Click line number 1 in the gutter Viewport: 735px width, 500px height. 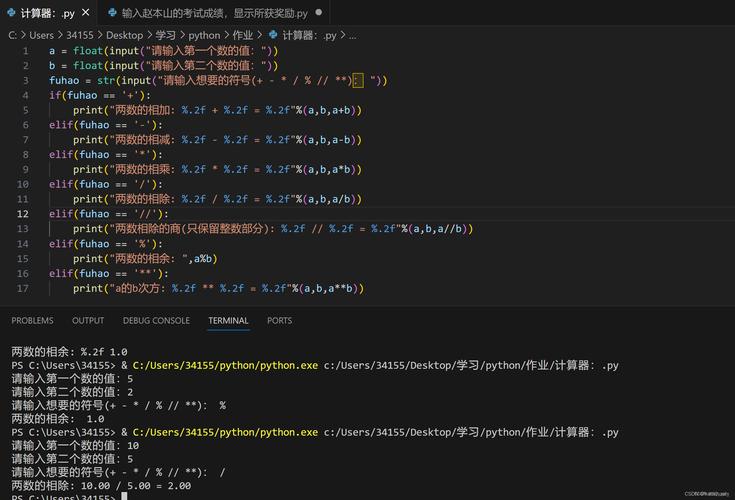click(x=25, y=51)
